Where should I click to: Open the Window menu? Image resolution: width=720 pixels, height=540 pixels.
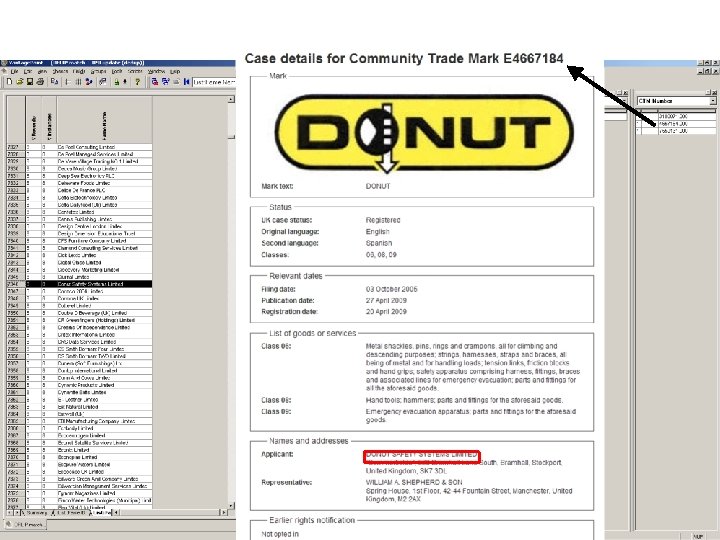click(x=156, y=72)
